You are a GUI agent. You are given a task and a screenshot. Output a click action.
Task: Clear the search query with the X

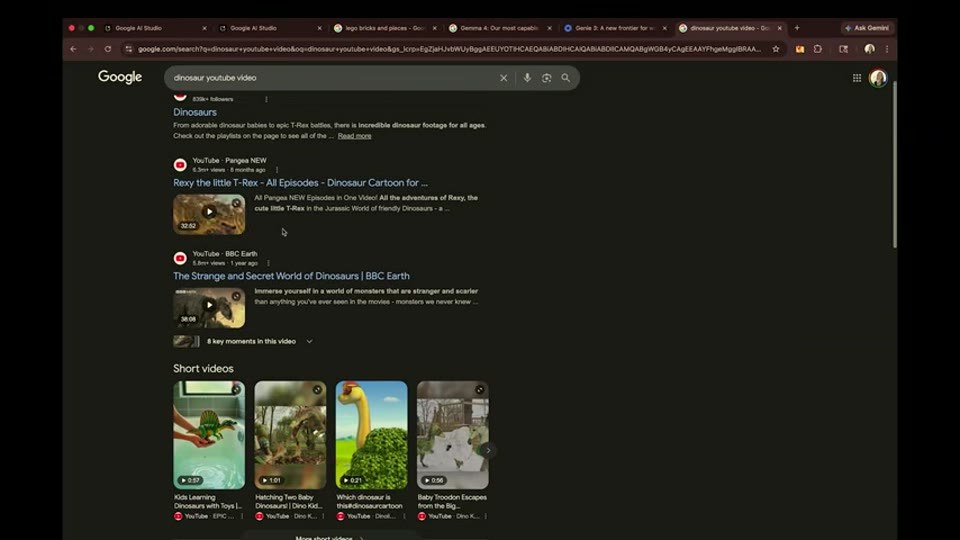pos(503,78)
